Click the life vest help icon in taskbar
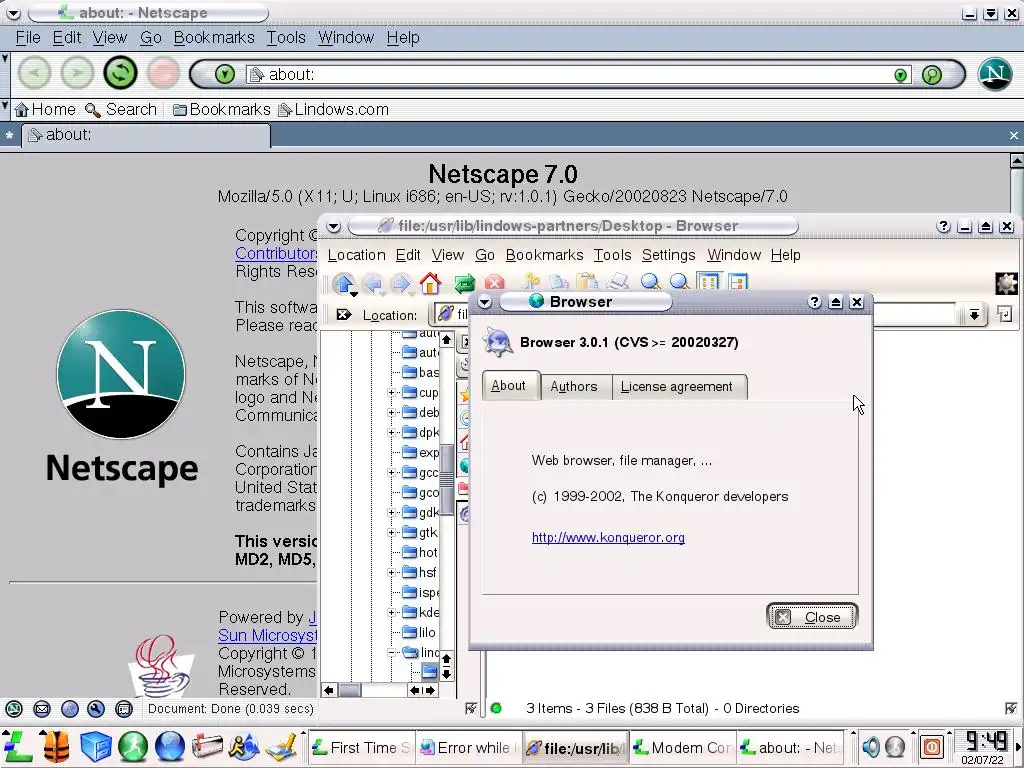Screen dimensions: 1024x768 pyautogui.click(x=57, y=747)
